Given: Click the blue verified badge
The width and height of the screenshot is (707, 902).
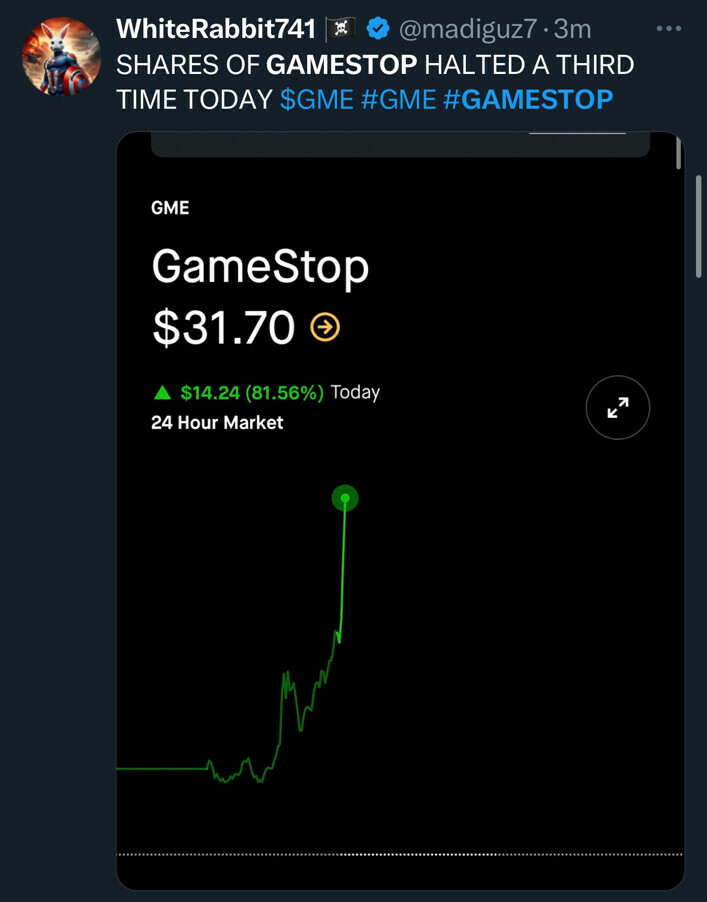Looking at the screenshot, I should [x=378, y=30].
